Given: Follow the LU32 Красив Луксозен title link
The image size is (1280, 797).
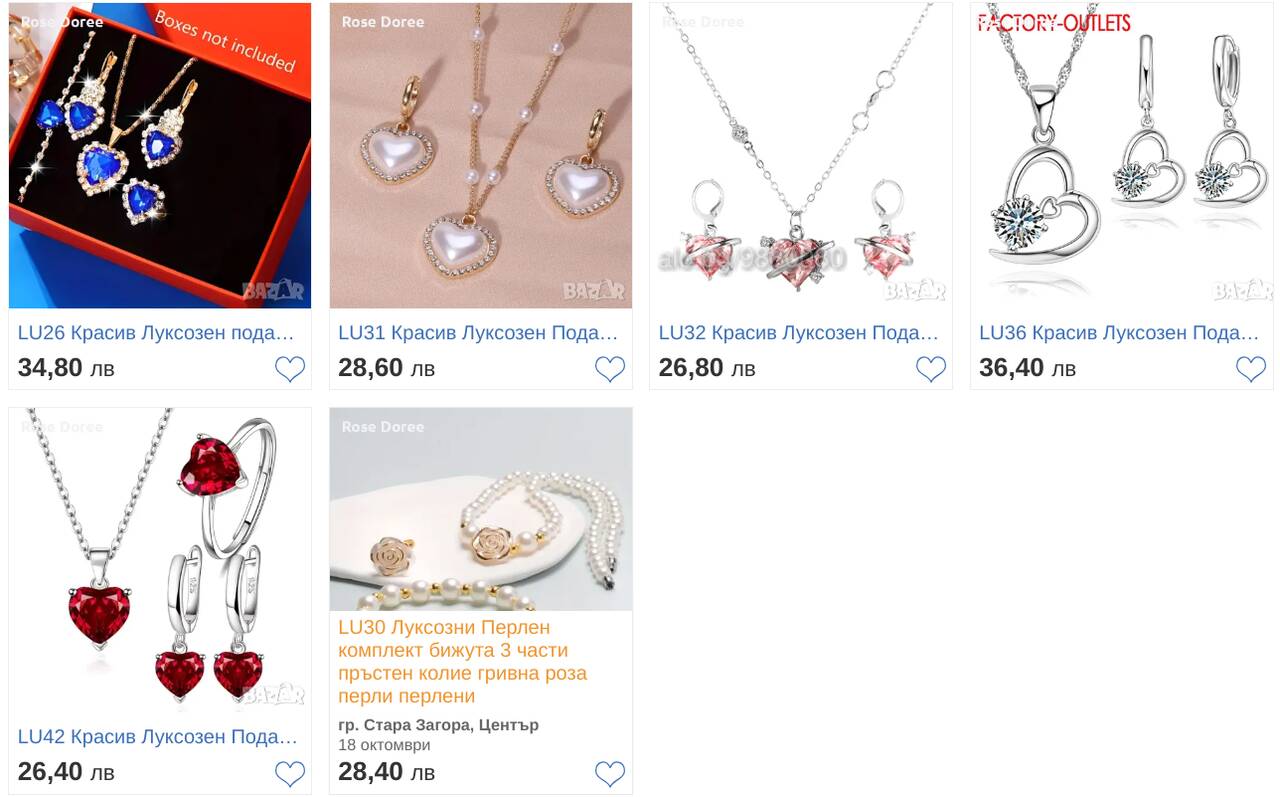Looking at the screenshot, I should 799,333.
